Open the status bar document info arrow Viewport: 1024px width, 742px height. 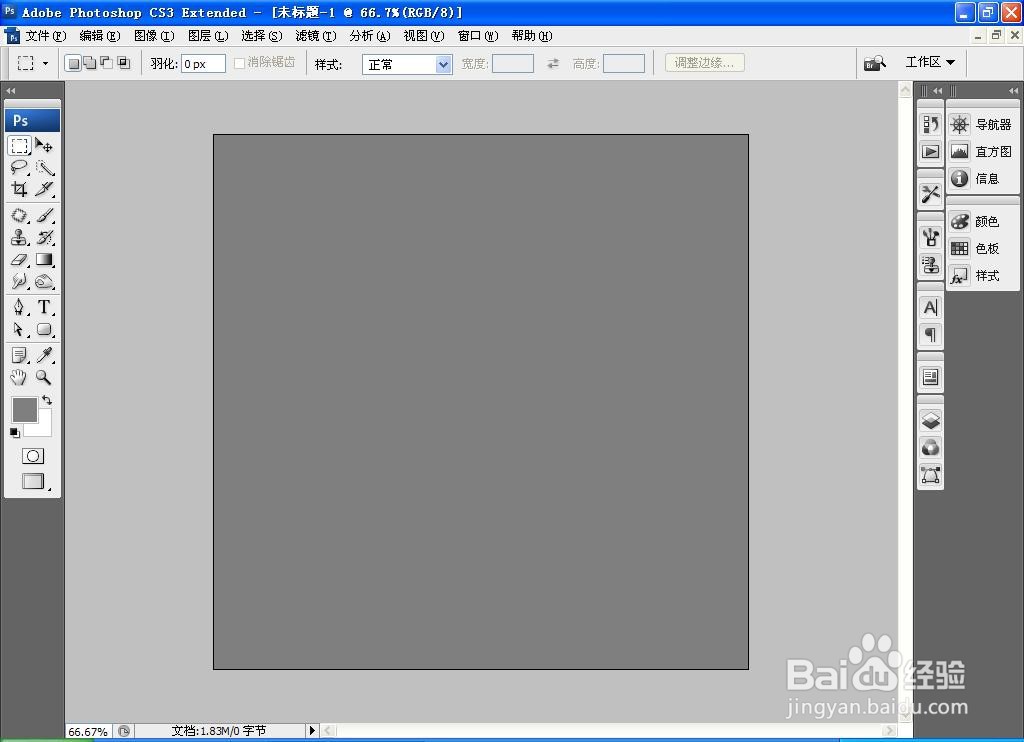pos(312,730)
